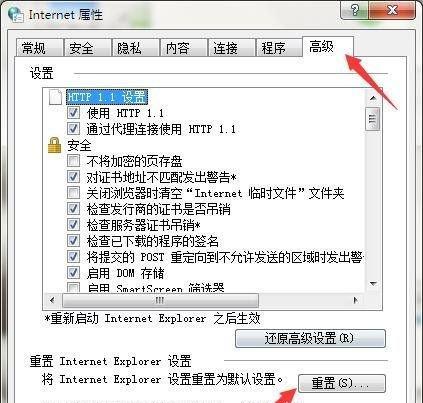Screen dimensions: 423x403
Task: Click the 还原高级设置(R) button
Action: click(x=310, y=339)
